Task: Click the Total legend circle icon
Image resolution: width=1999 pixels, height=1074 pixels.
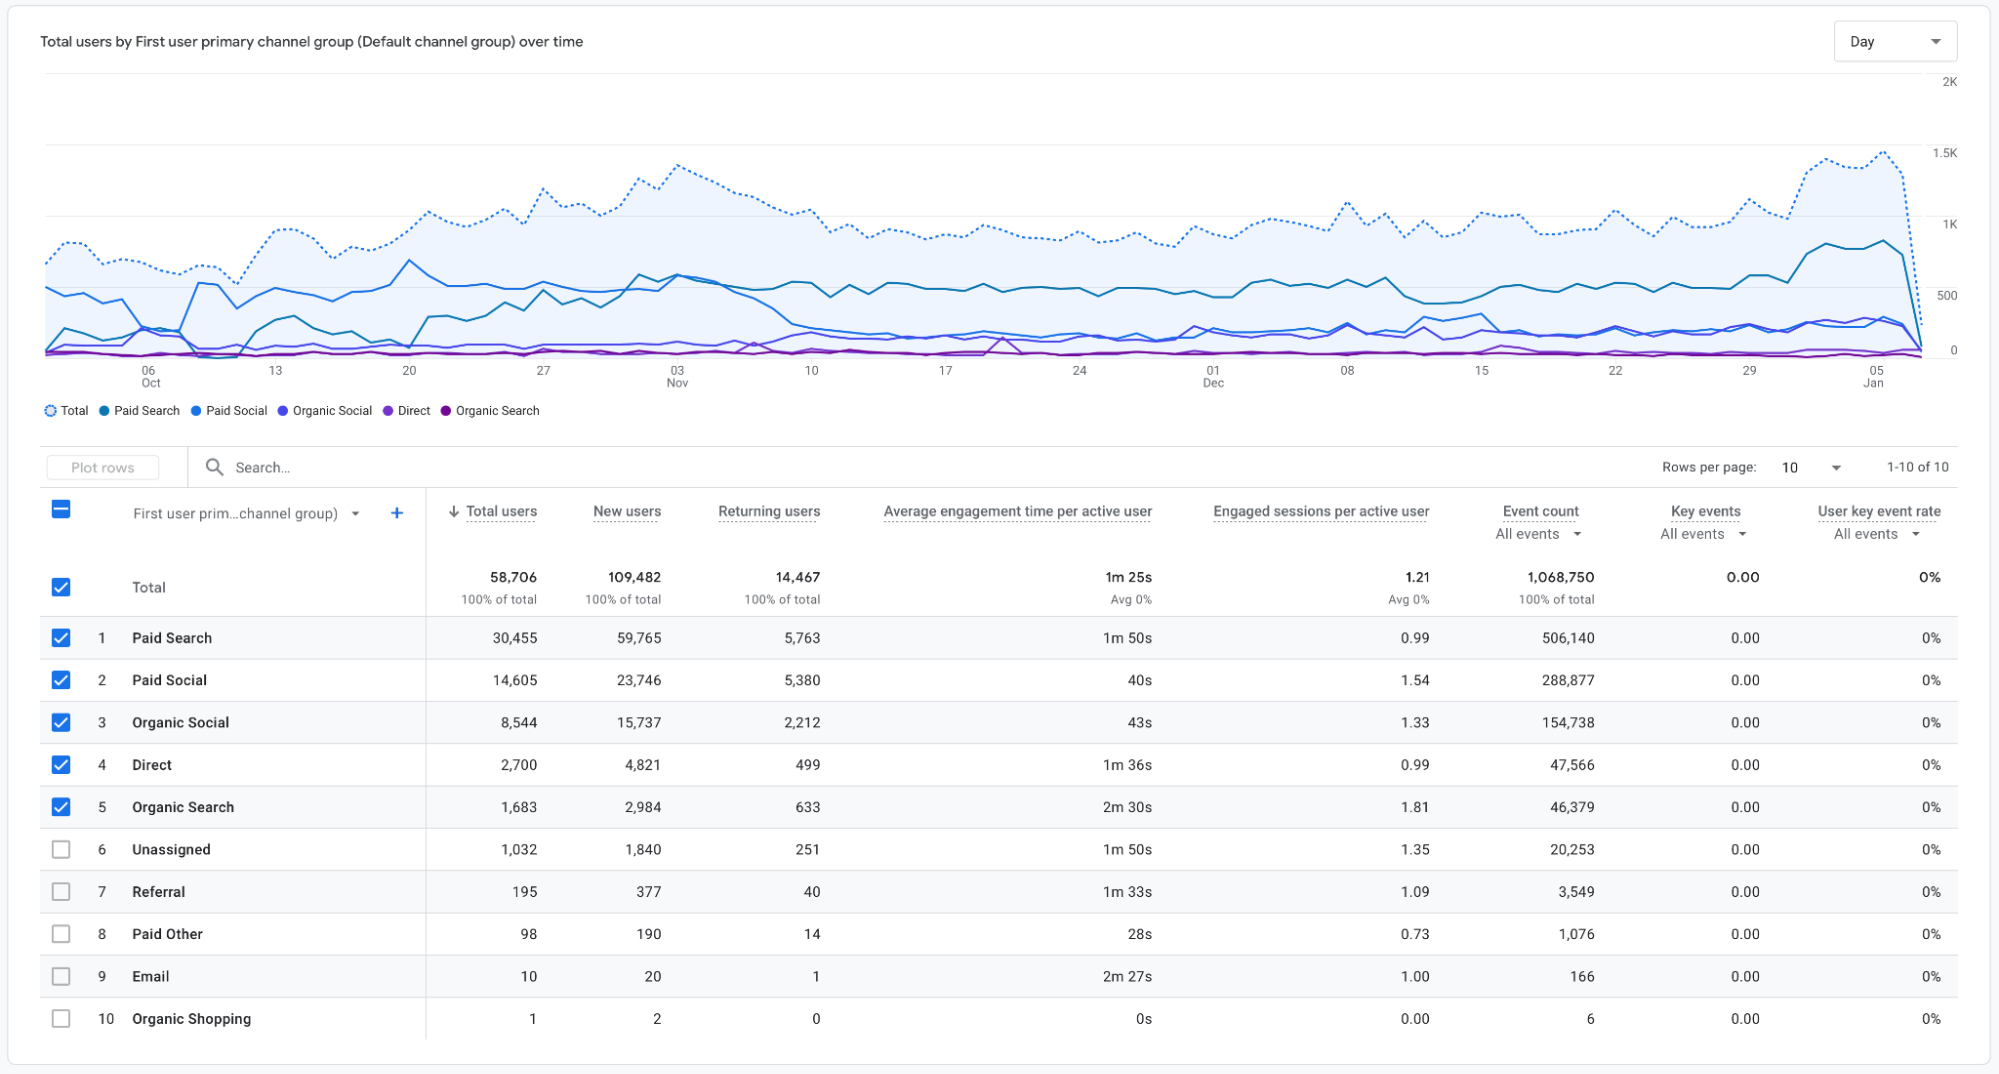Action: tap(50, 411)
